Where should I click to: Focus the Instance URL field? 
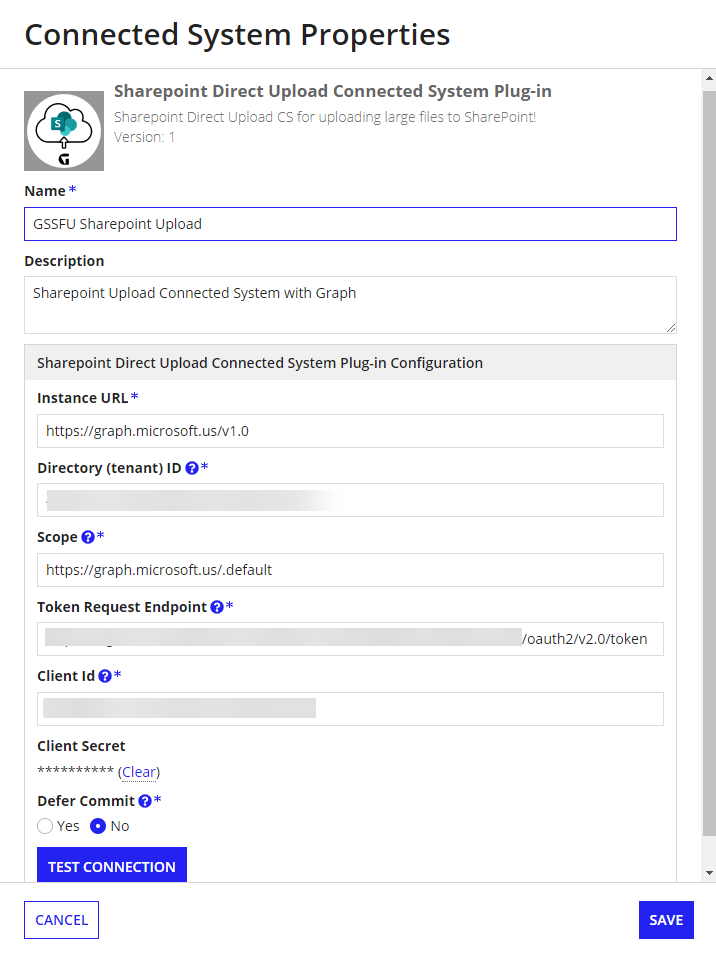(x=350, y=431)
